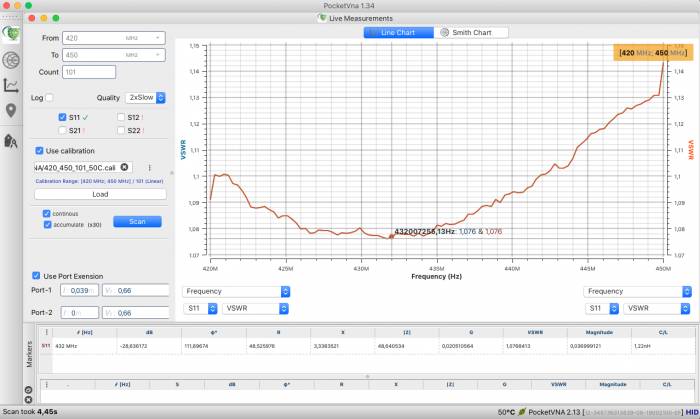Open the Quality dropdown showing 2xSlow
Screen dimensions: 700x419
pyautogui.click(x=145, y=98)
